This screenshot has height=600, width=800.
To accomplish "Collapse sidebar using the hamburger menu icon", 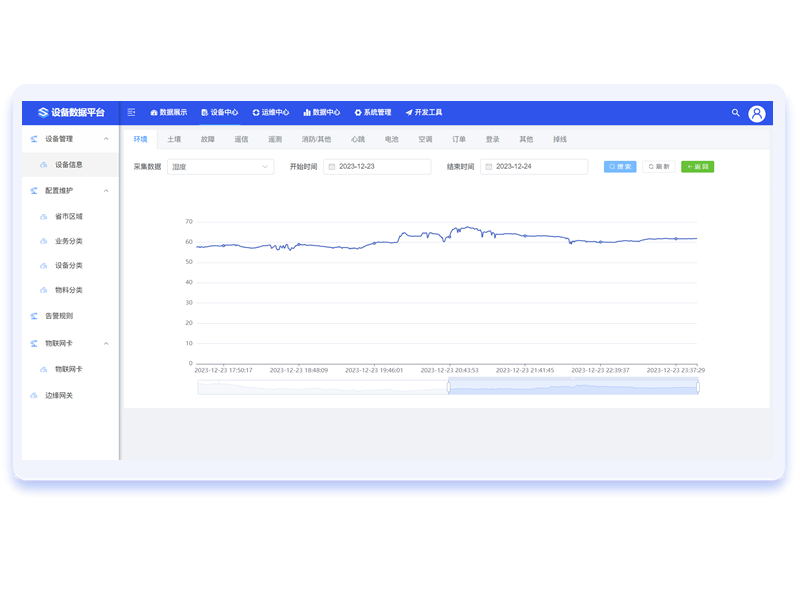I will click(x=131, y=113).
